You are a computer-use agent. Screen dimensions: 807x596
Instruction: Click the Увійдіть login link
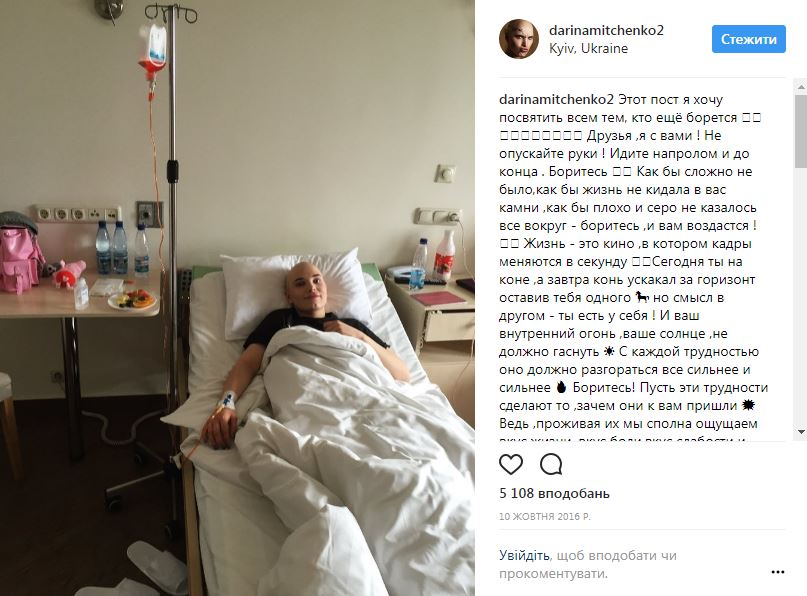[x=524, y=555]
